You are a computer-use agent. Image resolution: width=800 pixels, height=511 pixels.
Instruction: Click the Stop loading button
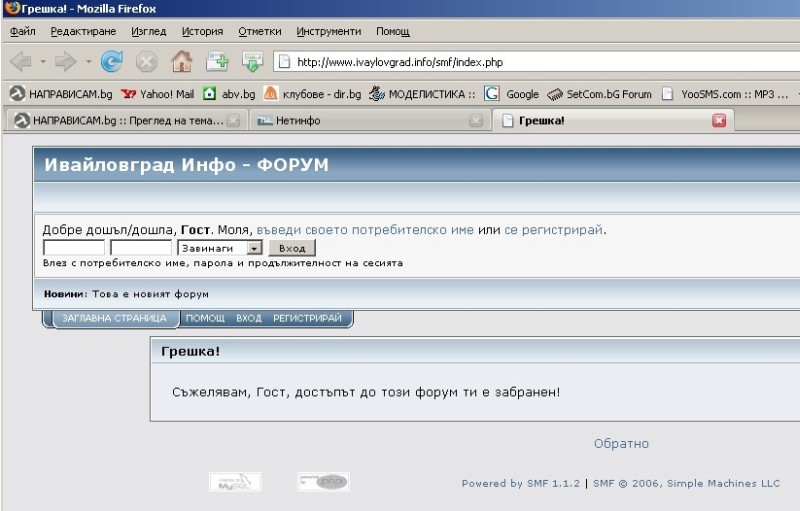pos(147,62)
